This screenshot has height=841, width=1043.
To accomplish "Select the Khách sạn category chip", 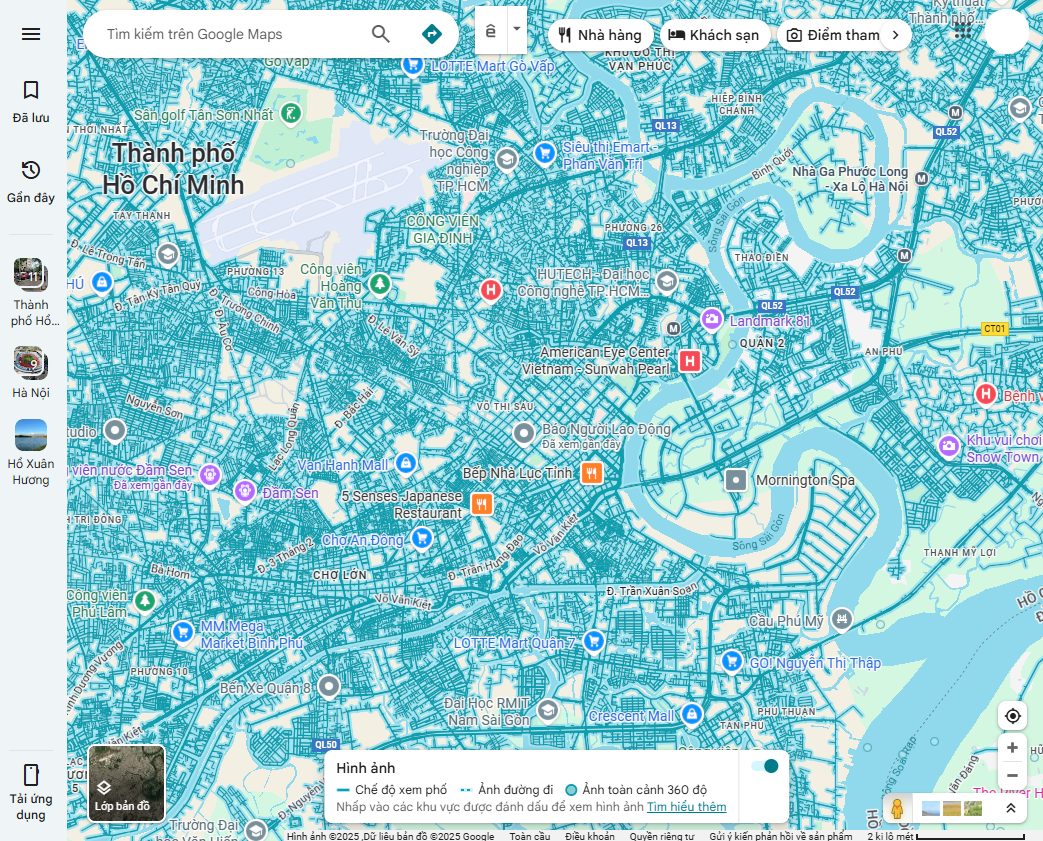I will (x=714, y=35).
